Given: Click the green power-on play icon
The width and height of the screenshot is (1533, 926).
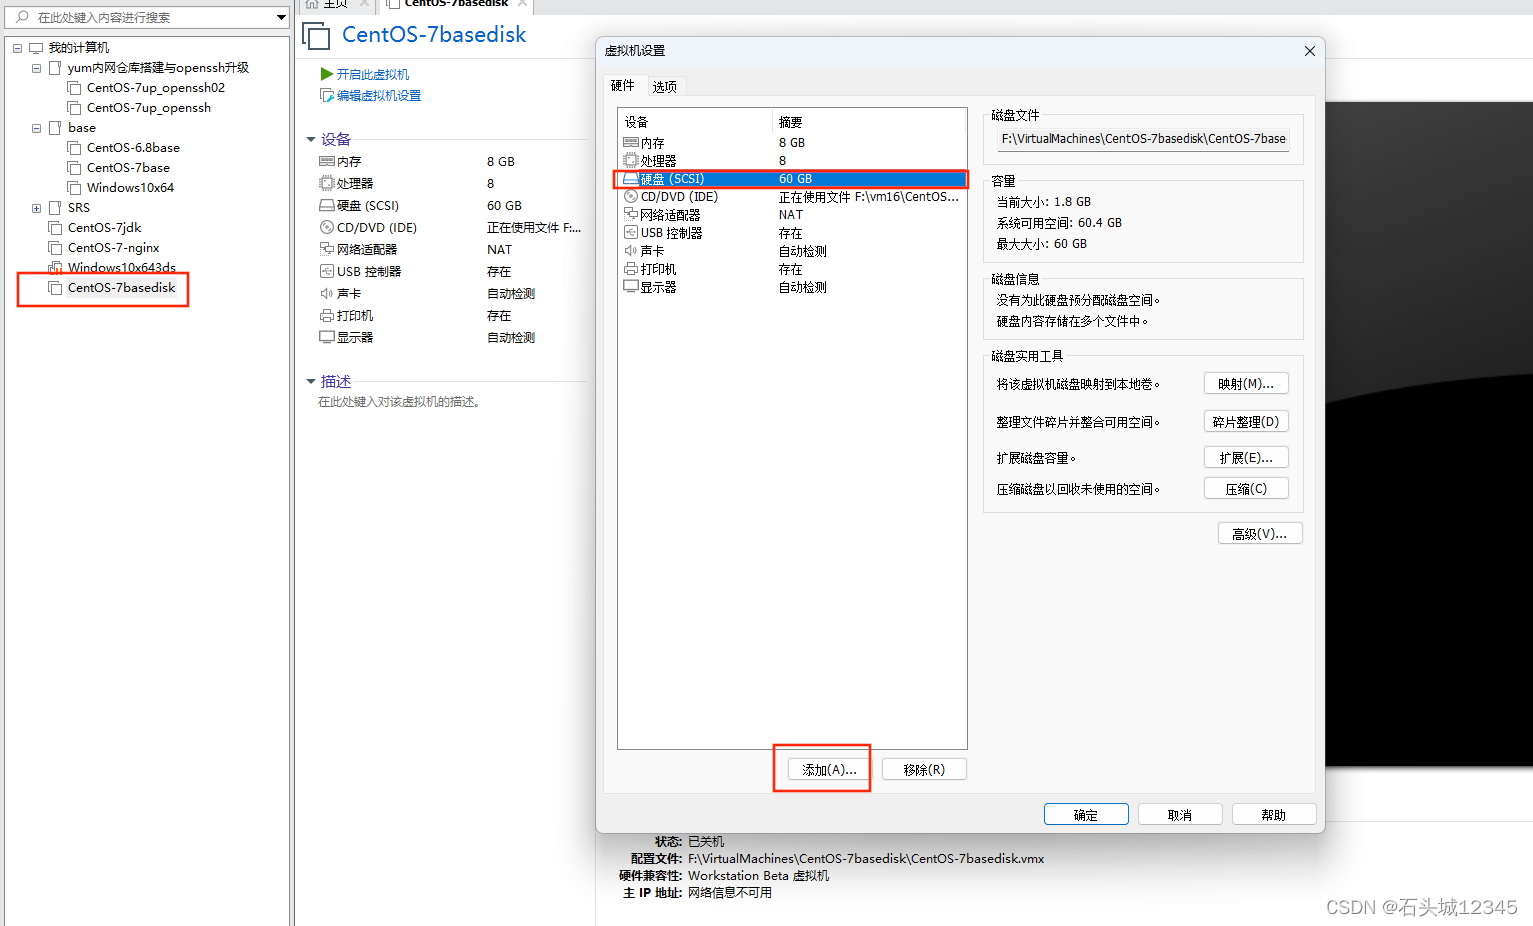Looking at the screenshot, I should click(x=326, y=74).
